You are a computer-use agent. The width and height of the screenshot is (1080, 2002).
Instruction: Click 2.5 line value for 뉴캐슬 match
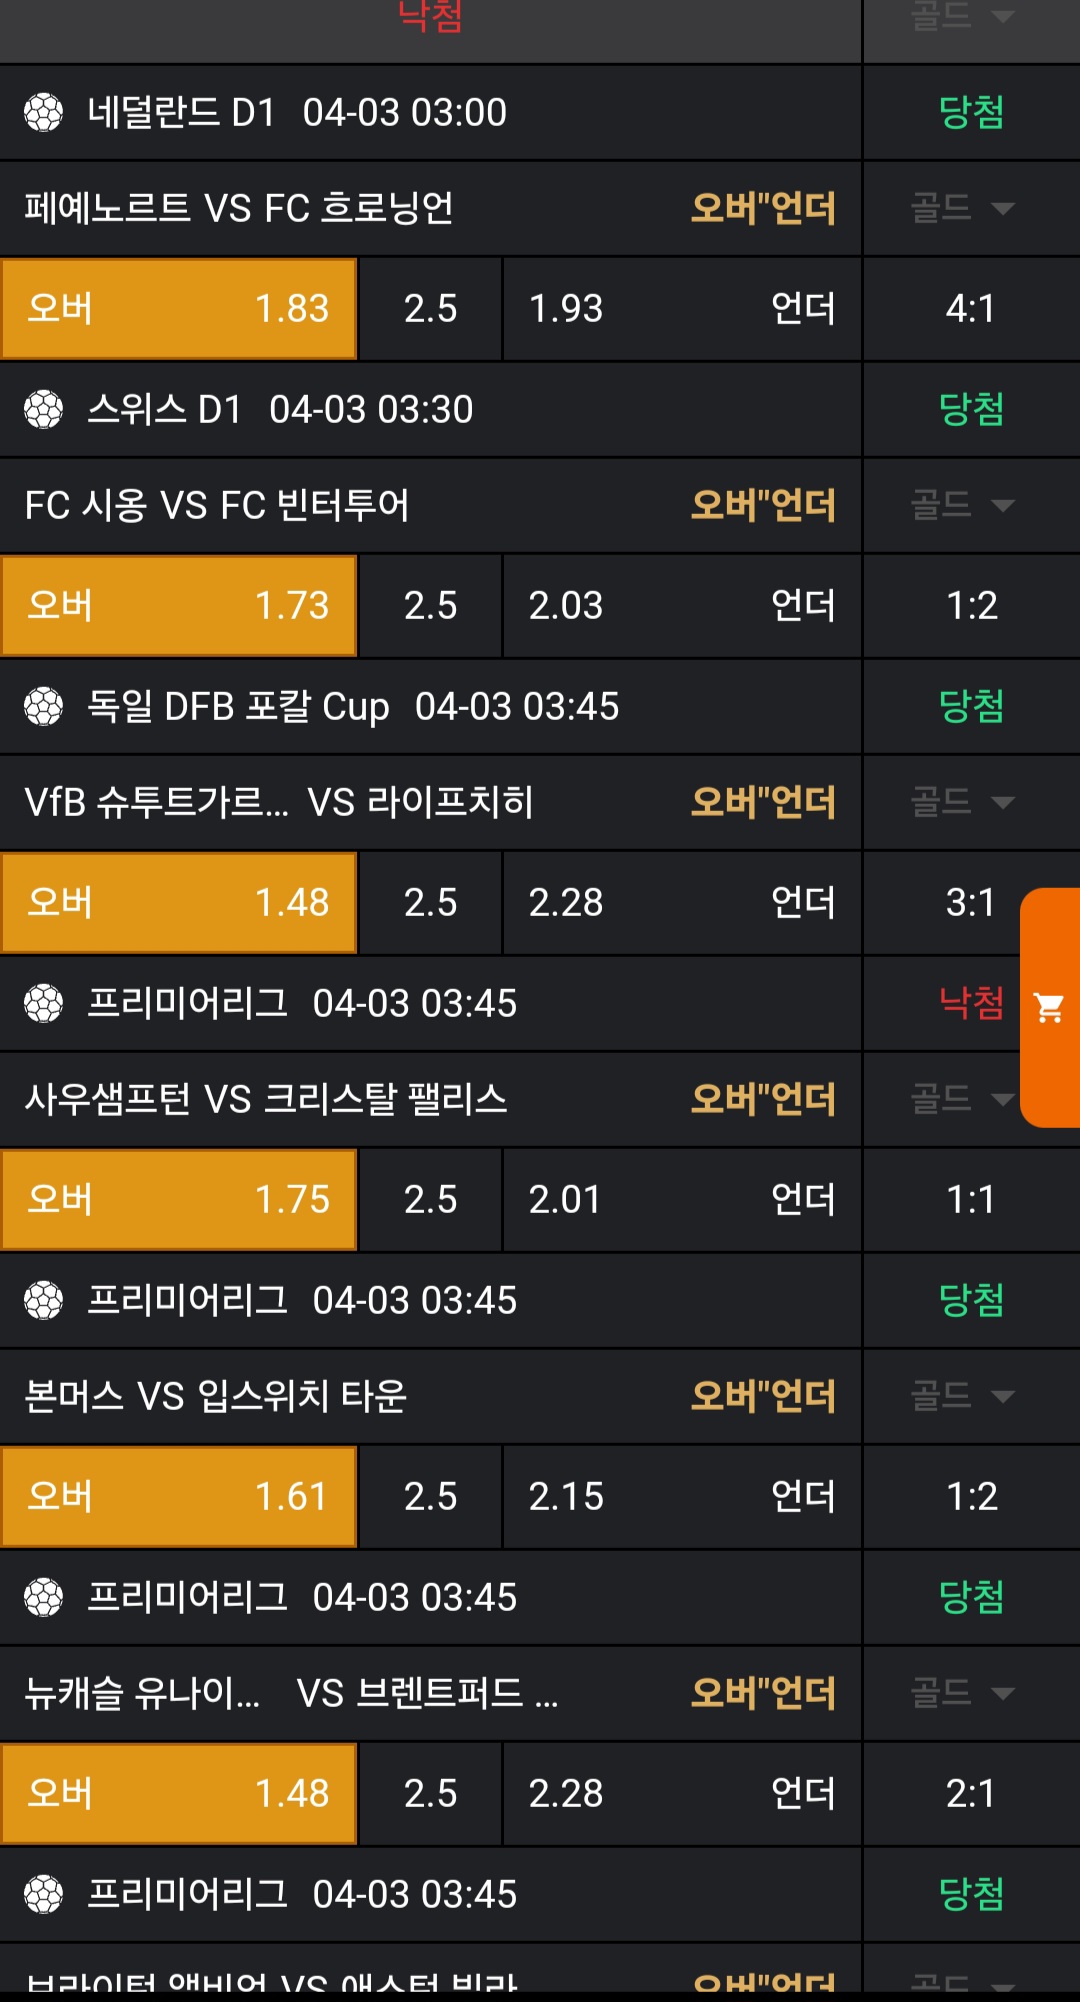[x=430, y=1793]
